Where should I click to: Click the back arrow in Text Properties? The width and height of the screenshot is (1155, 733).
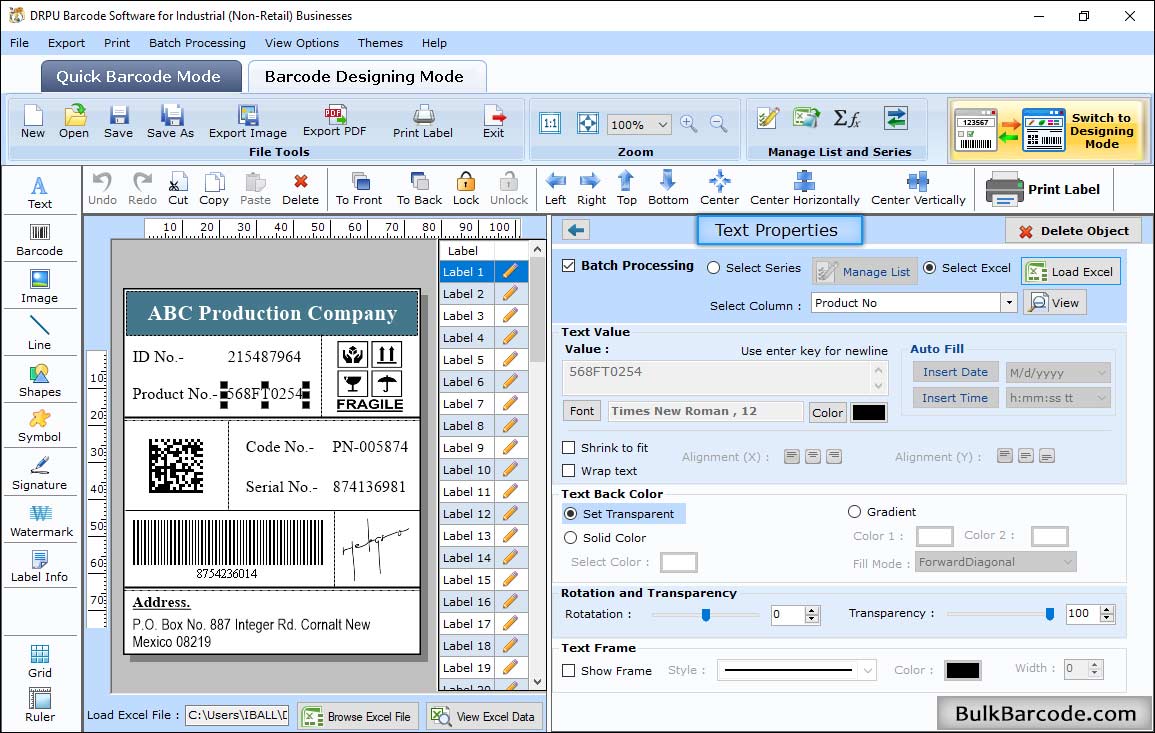(x=576, y=230)
